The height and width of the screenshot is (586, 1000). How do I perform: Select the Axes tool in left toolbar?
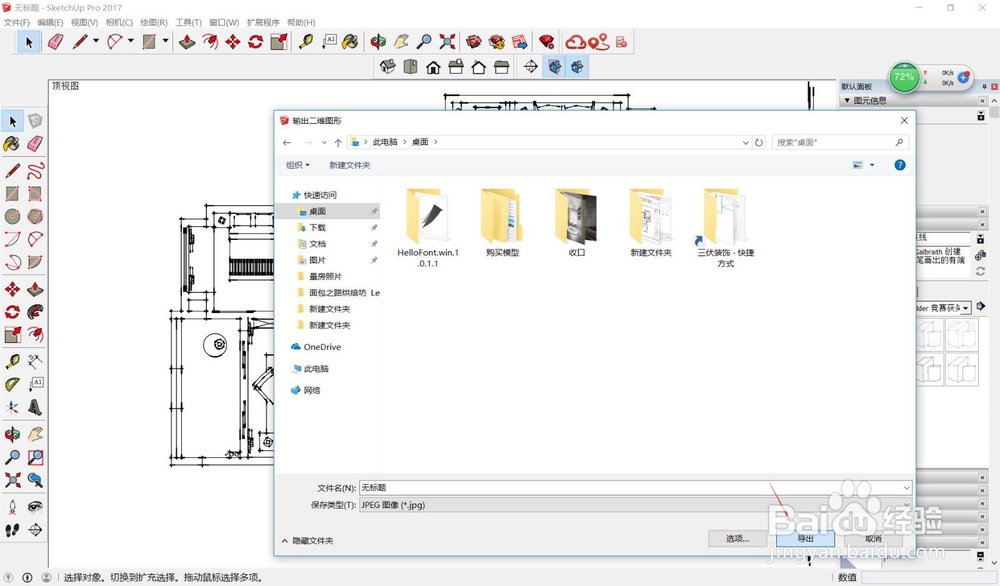(x=12, y=407)
